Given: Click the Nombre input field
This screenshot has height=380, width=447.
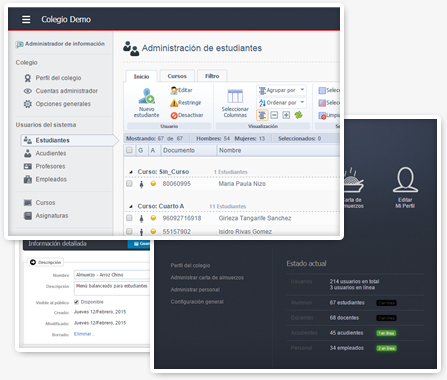Looking at the screenshot, I should 112,275.
